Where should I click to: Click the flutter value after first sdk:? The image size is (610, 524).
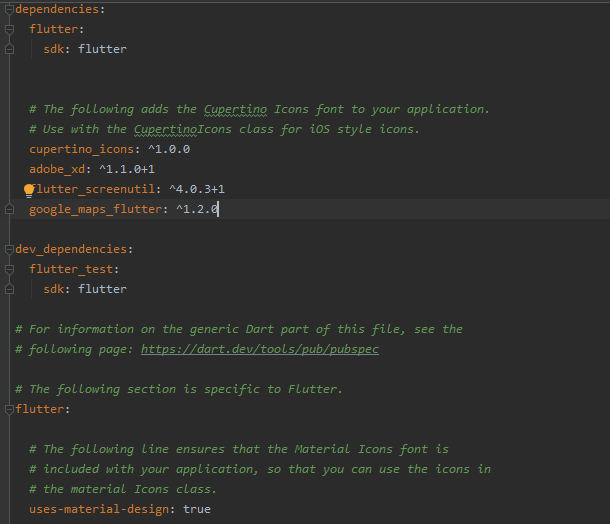(x=102, y=49)
